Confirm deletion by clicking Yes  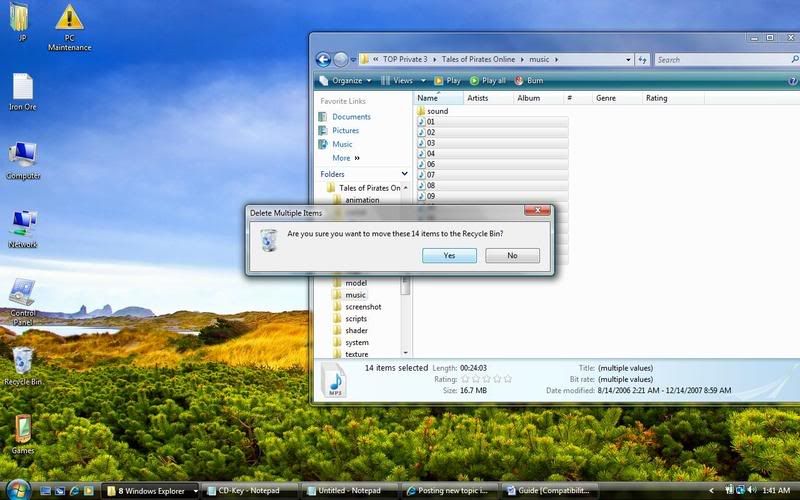449,256
